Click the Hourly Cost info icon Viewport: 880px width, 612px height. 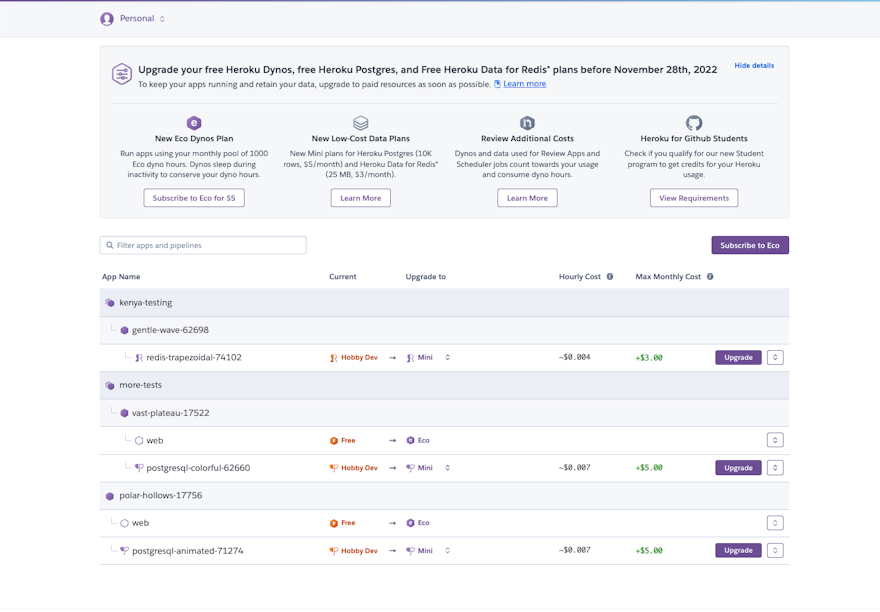click(x=610, y=277)
